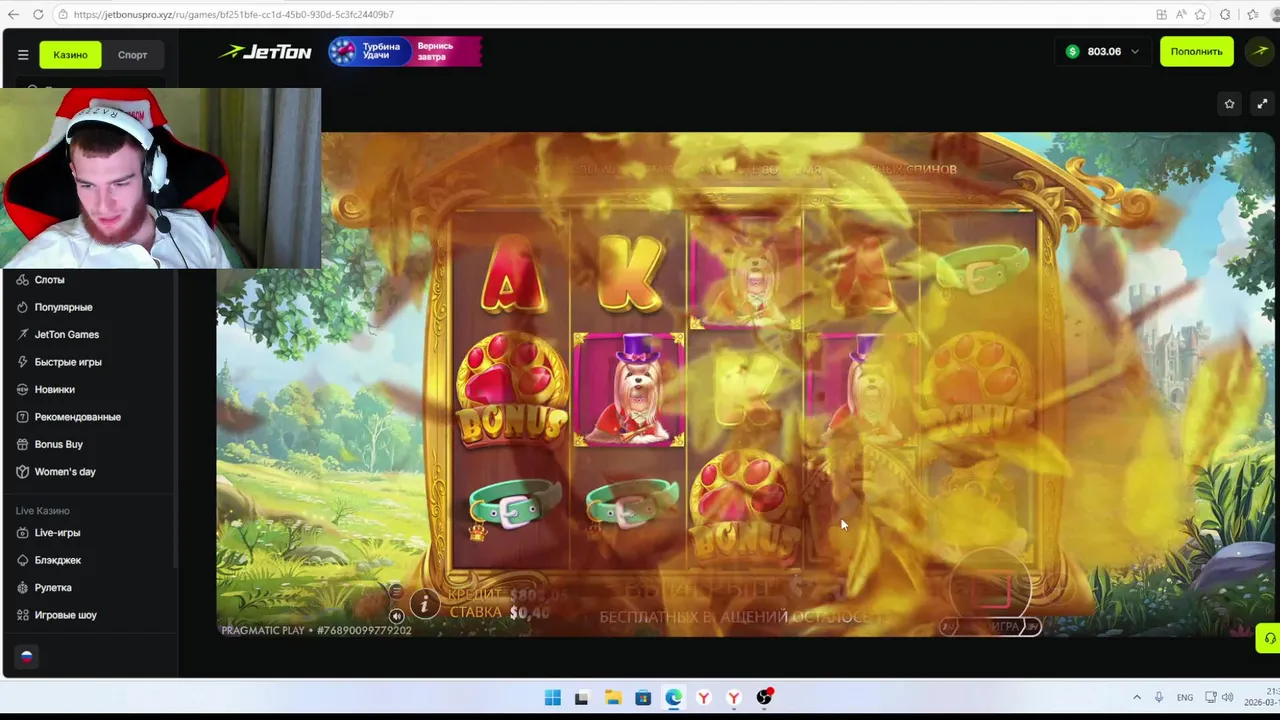Open Live-игры in Live Казино
1280x720 pixels.
coord(57,533)
